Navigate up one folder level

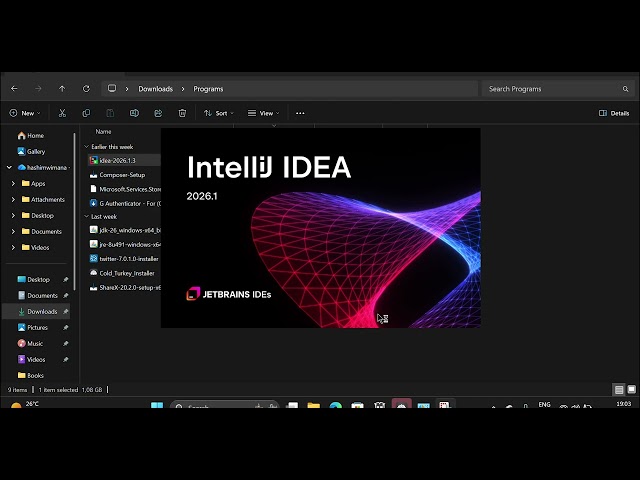(x=62, y=89)
